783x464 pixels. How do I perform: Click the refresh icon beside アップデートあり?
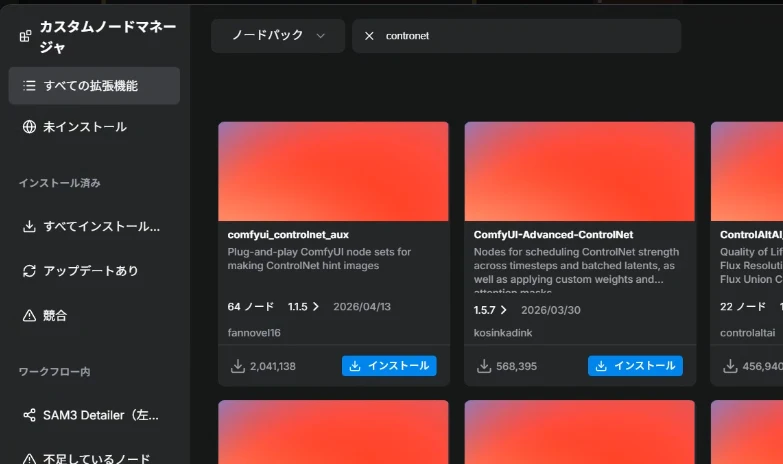click(x=29, y=271)
